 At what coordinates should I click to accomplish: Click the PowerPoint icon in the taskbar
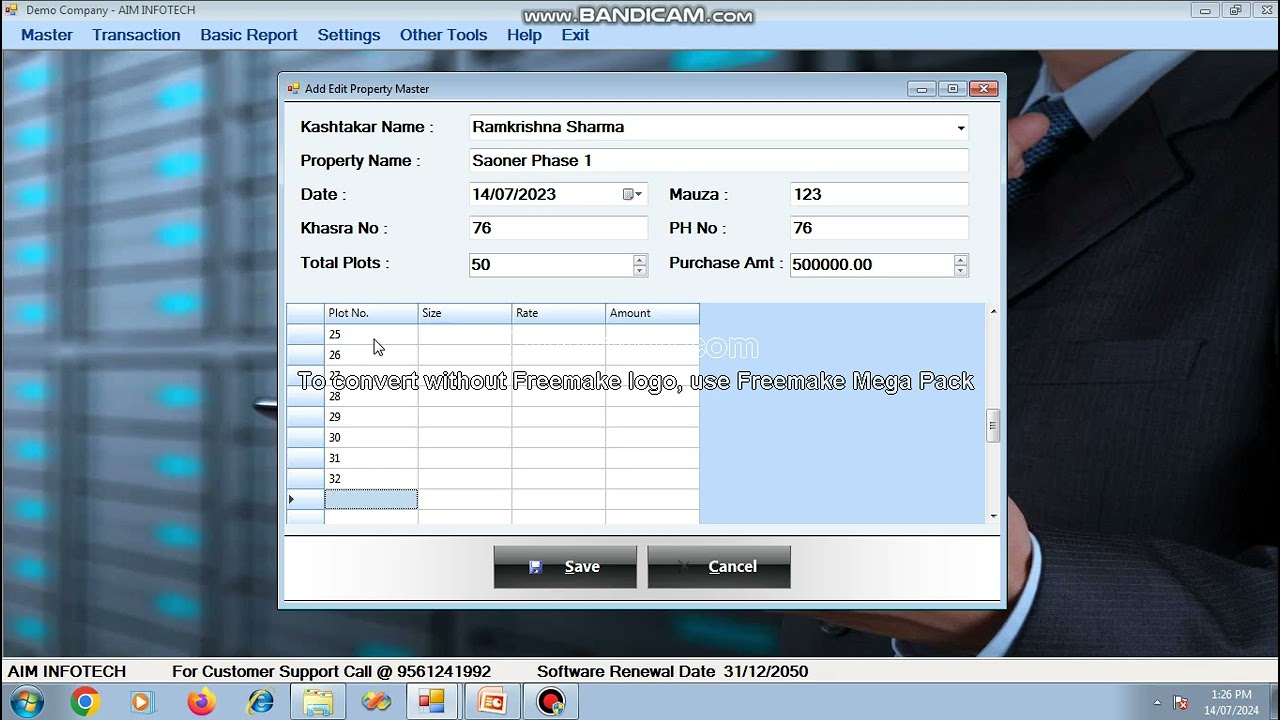[x=492, y=702]
